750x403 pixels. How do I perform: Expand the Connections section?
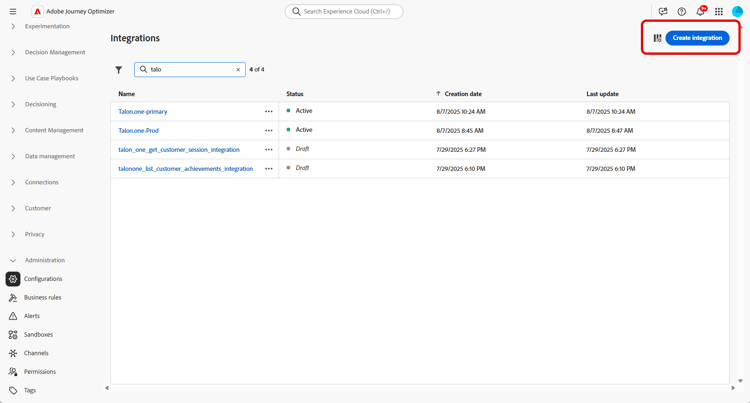tap(13, 183)
